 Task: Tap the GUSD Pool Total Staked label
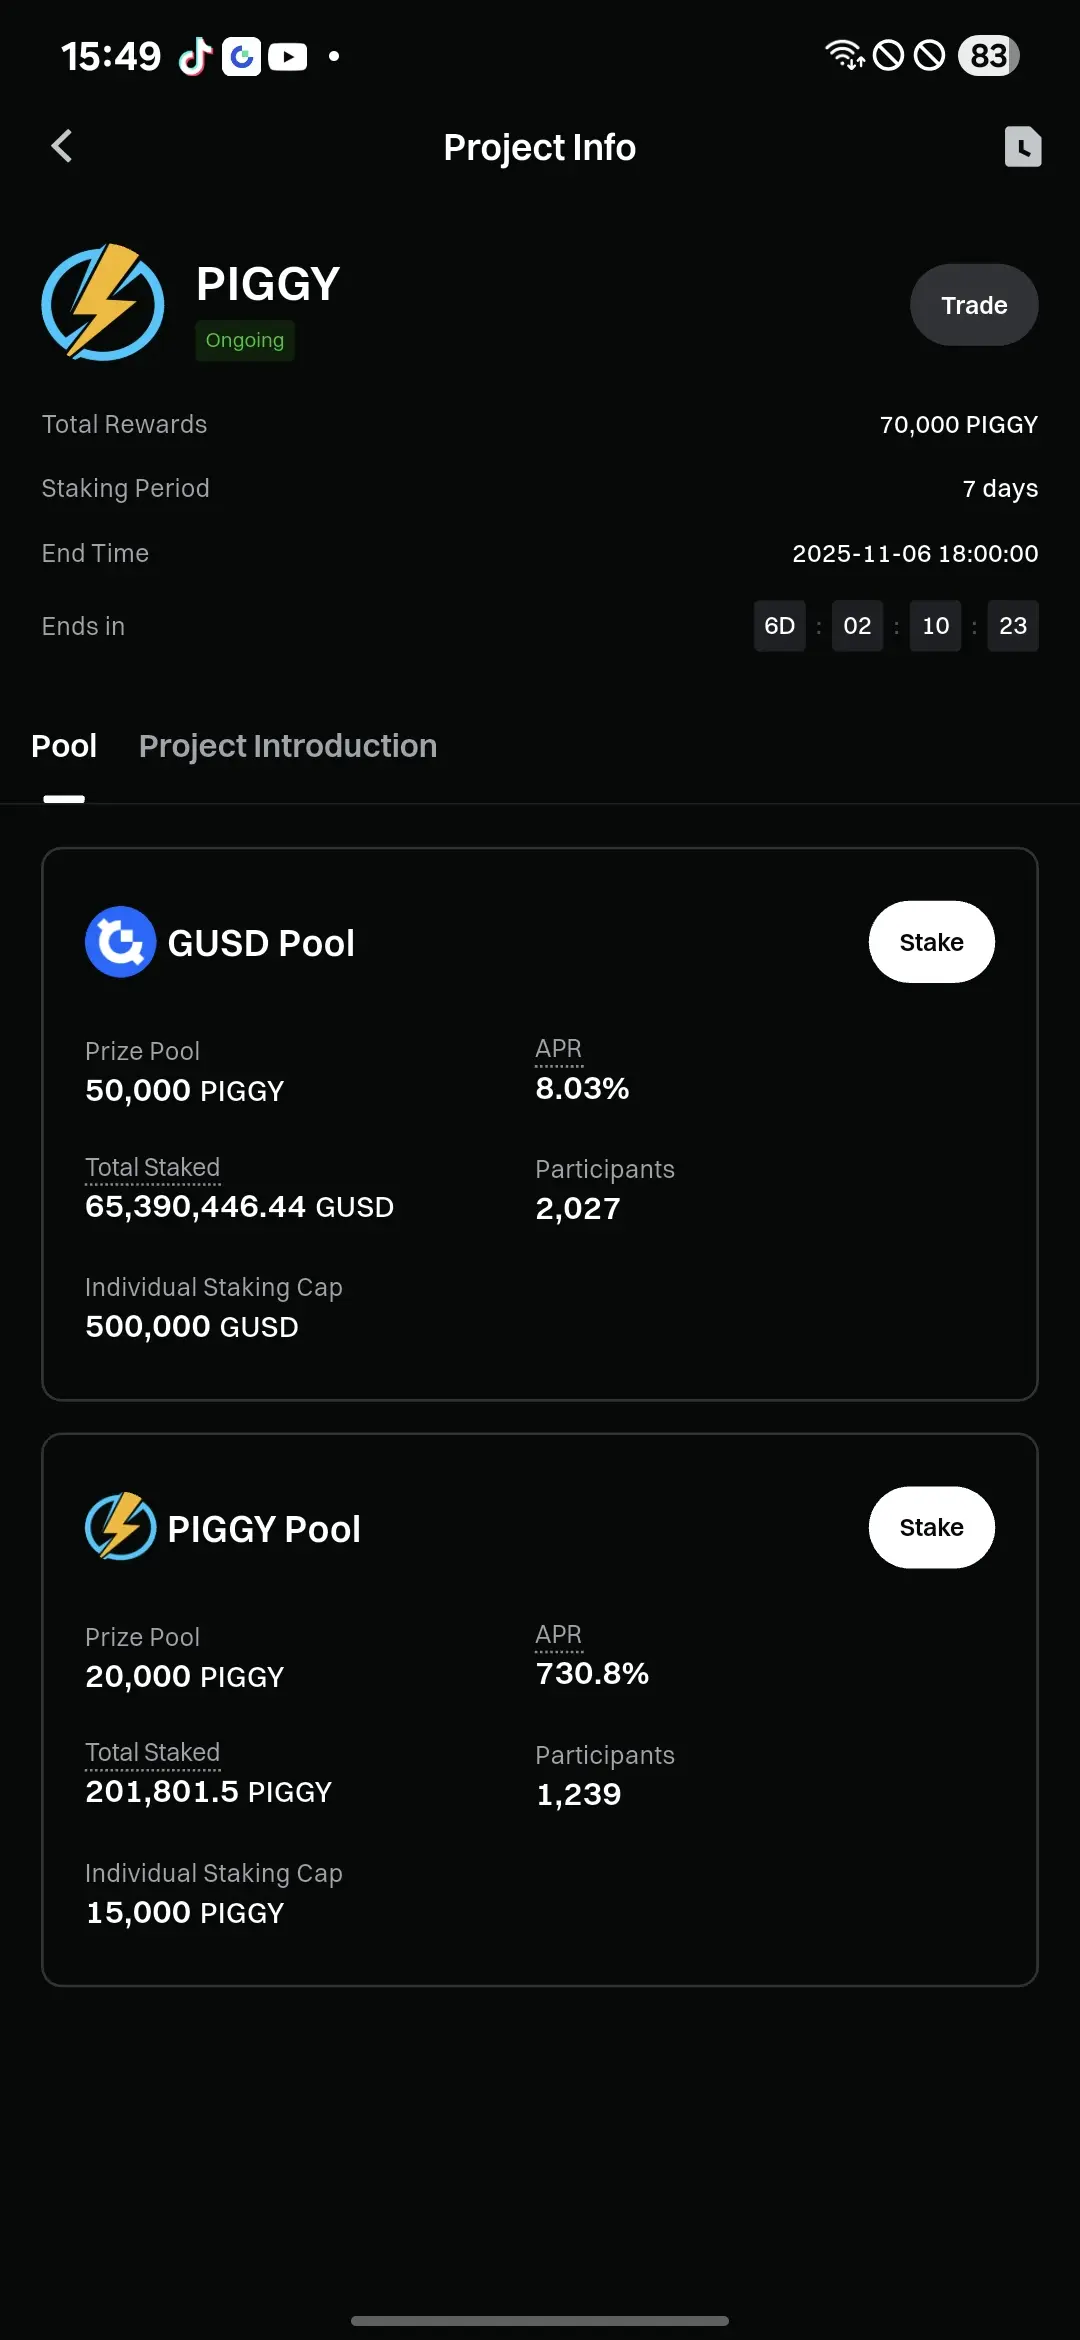tap(152, 1167)
